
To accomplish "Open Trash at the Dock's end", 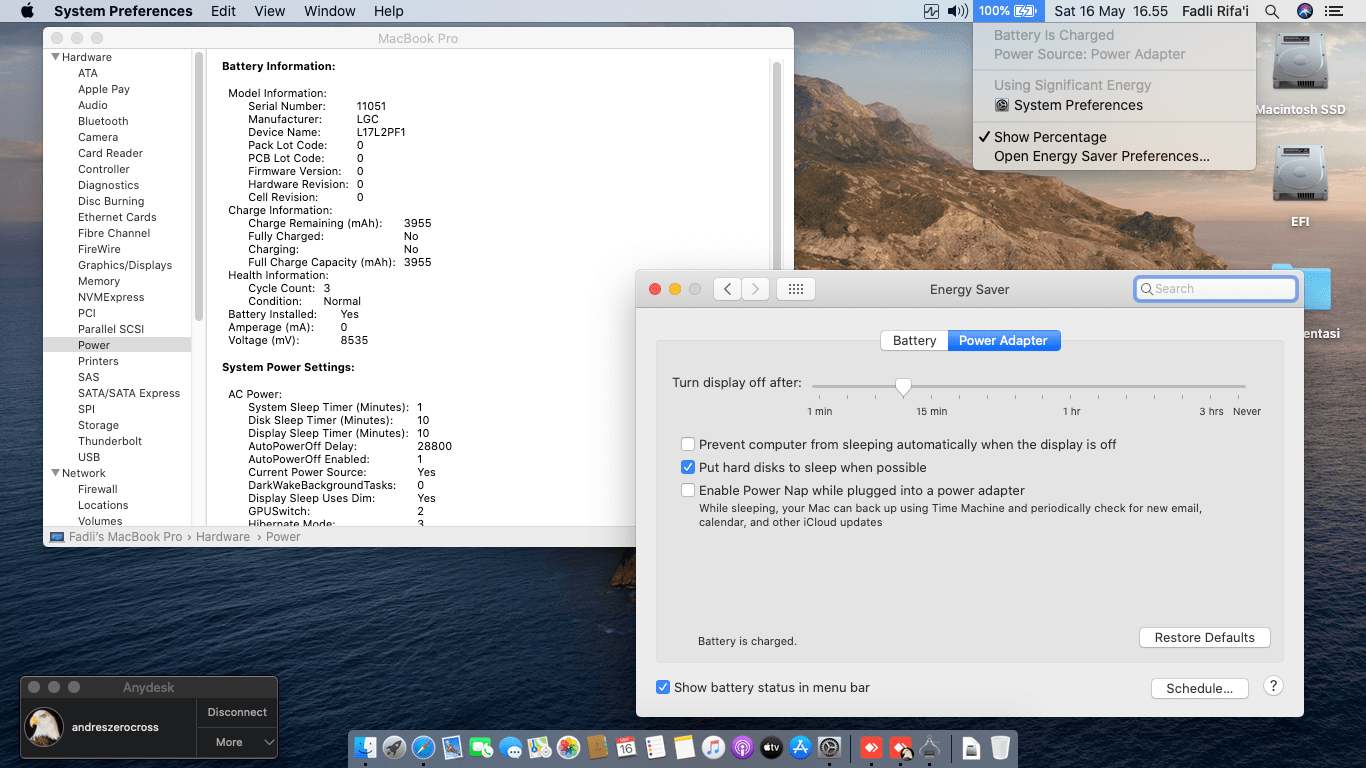I will point(1000,747).
